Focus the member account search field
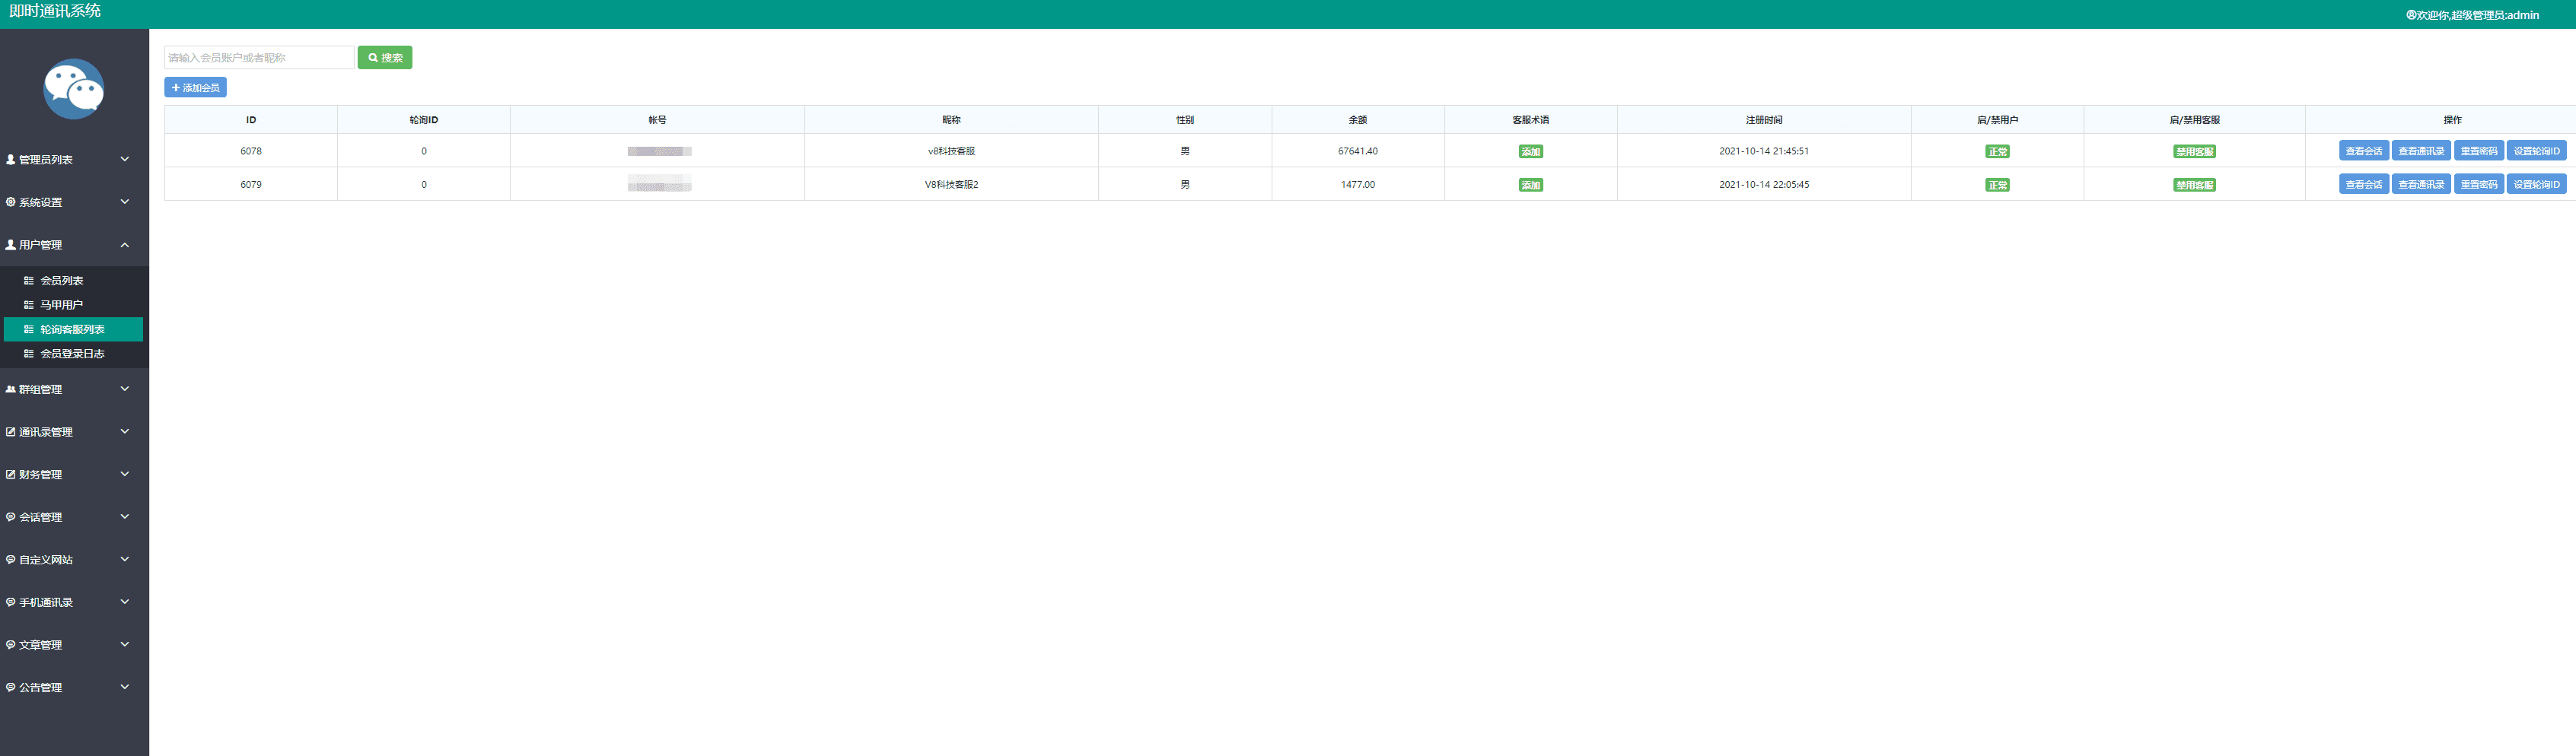The width and height of the screenshot is (2576, 756). pyautogui.click(x=259, y=58)
